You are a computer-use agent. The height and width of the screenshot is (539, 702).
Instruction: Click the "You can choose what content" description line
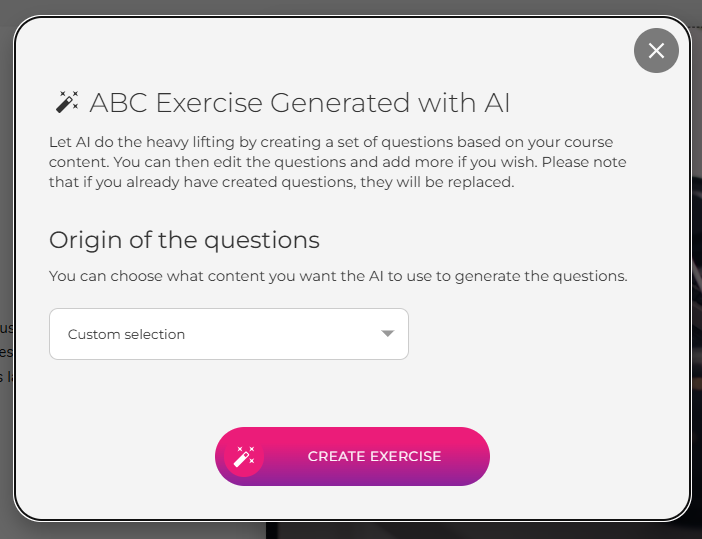338,276
